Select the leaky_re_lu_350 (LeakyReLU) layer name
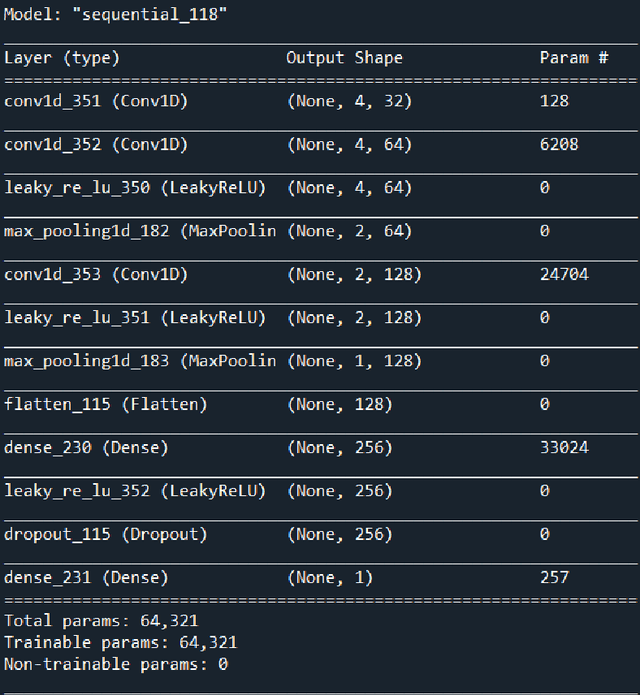The width and height of the screenshot is (640, 695). pyautogui.click(x=135, y=187)
